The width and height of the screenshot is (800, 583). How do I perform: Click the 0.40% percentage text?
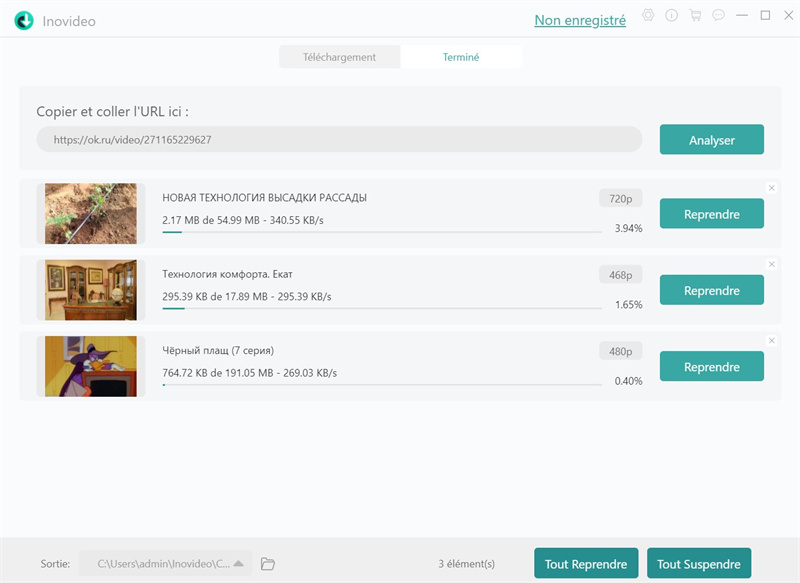point(628,381)
